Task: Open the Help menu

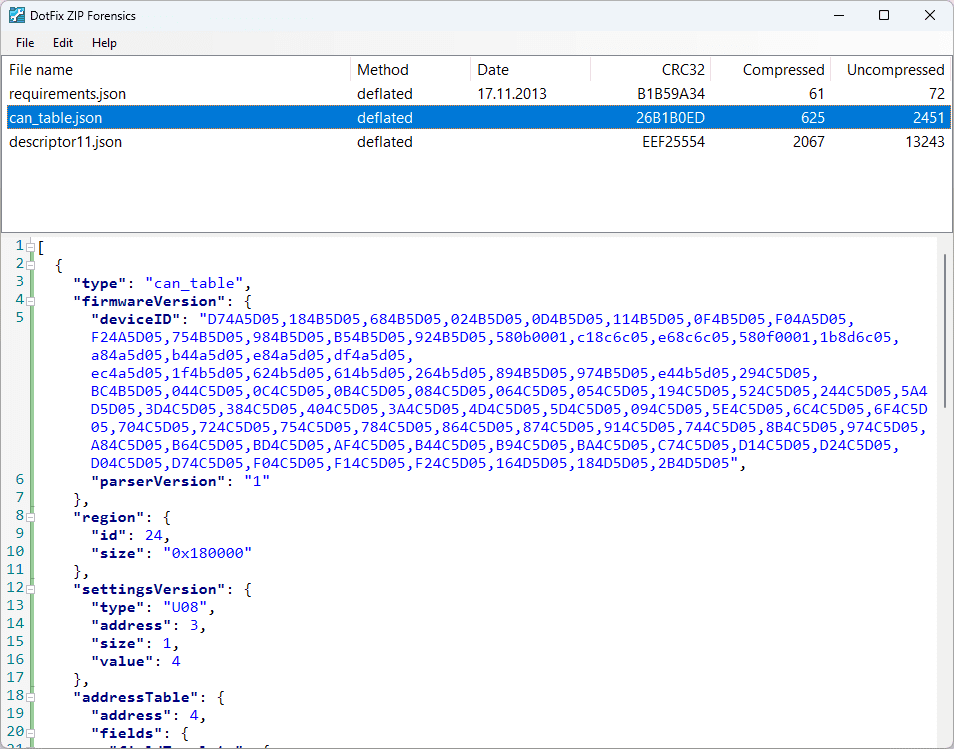Action: [x=104, y=43]
